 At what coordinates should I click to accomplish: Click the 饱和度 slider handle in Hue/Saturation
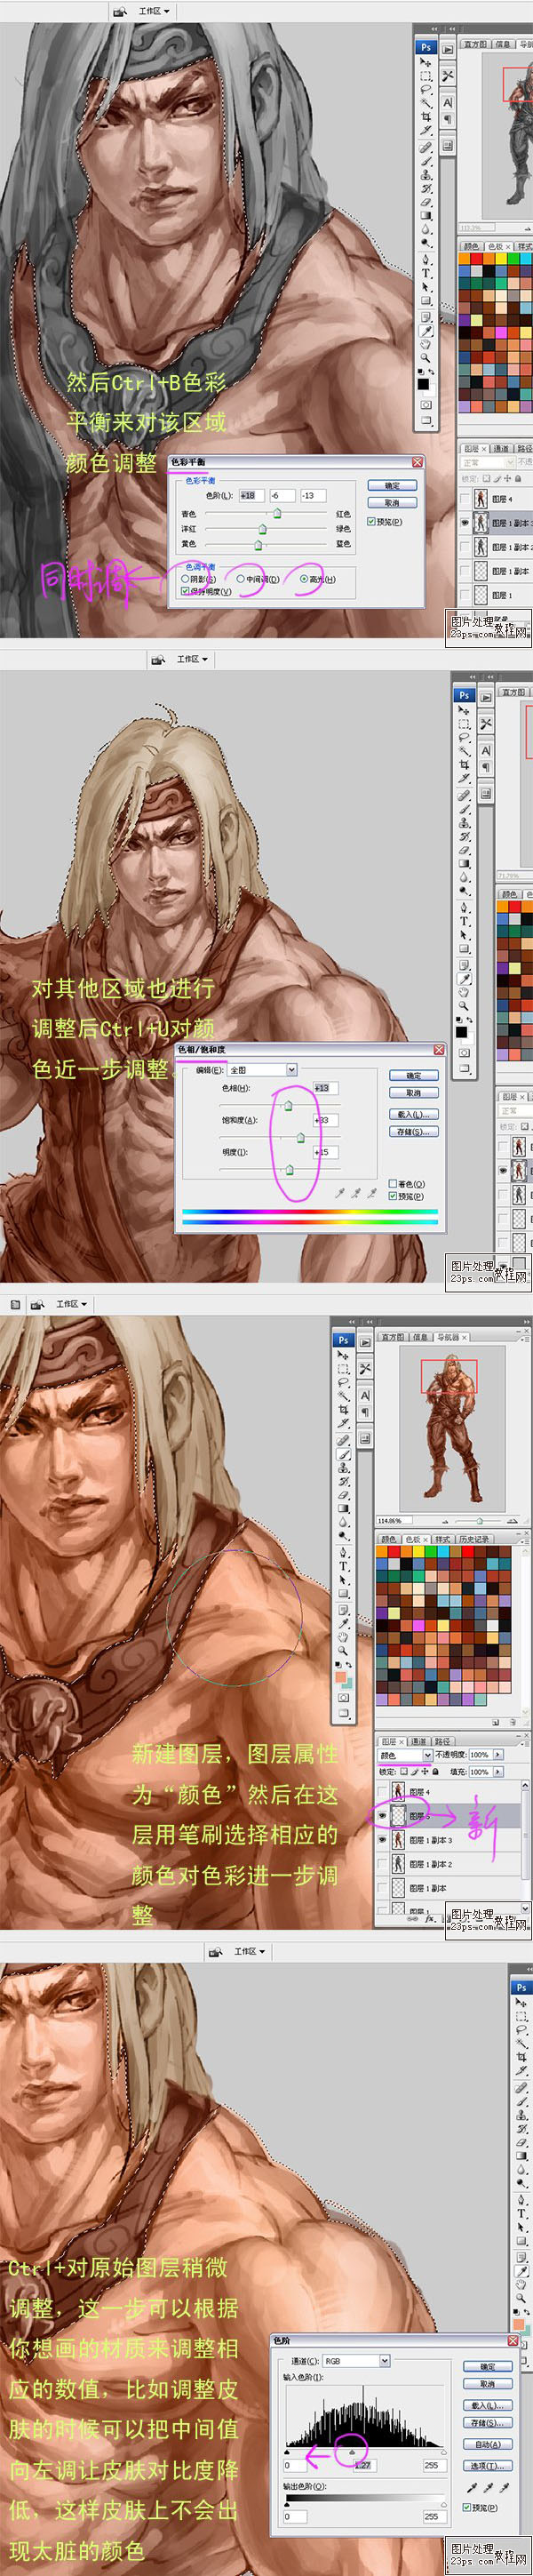tap(301, 1137)
